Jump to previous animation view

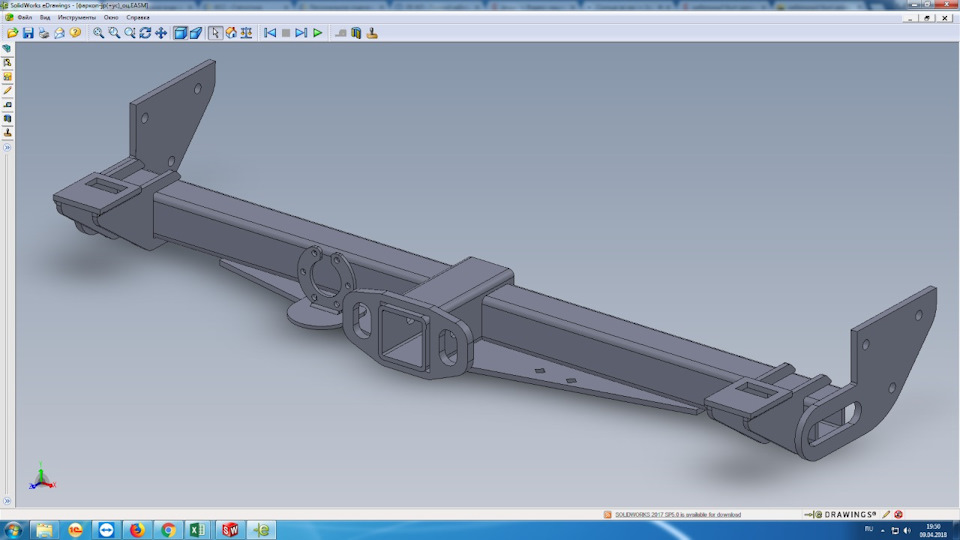pyautogui.click(x=269, y=32)
